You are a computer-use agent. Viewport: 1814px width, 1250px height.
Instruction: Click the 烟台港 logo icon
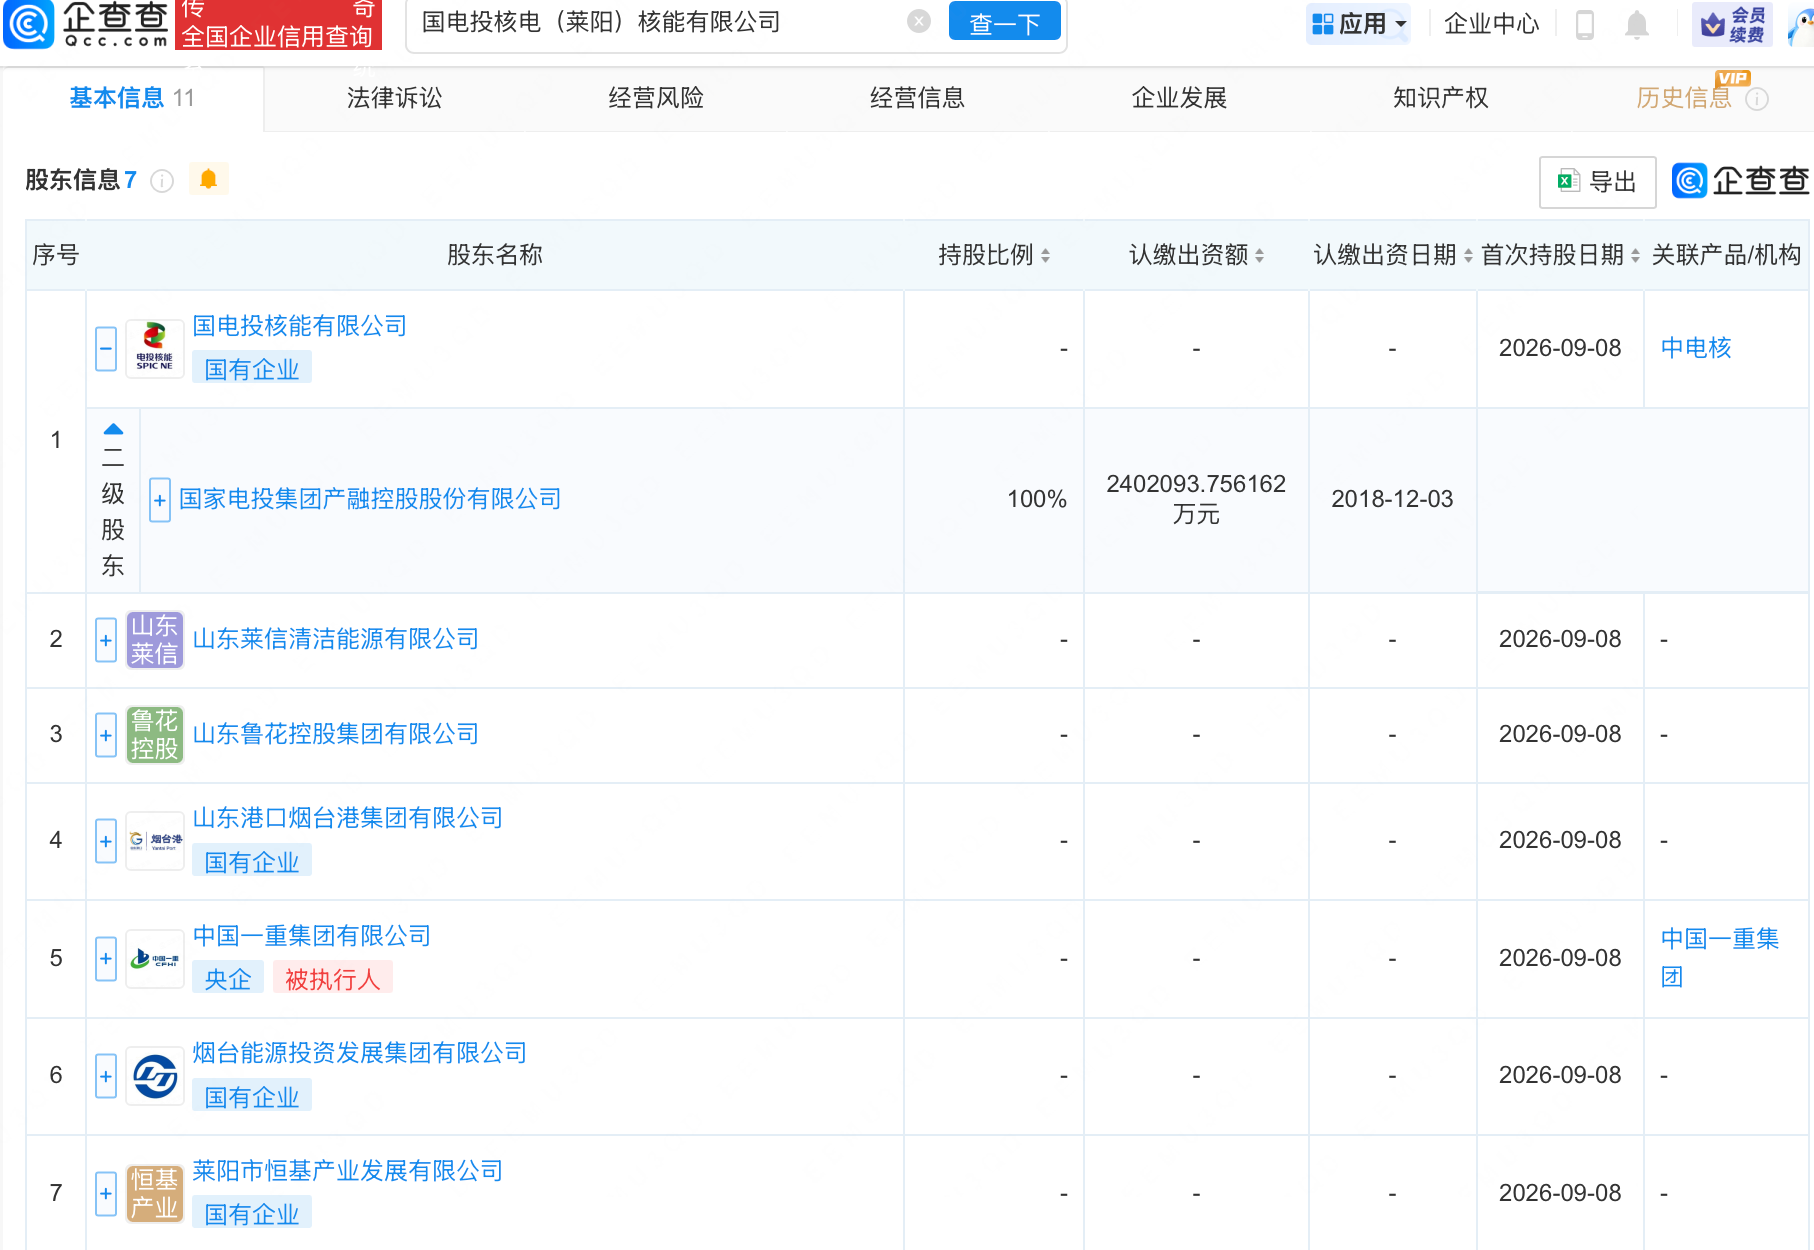tap(155, 841)
